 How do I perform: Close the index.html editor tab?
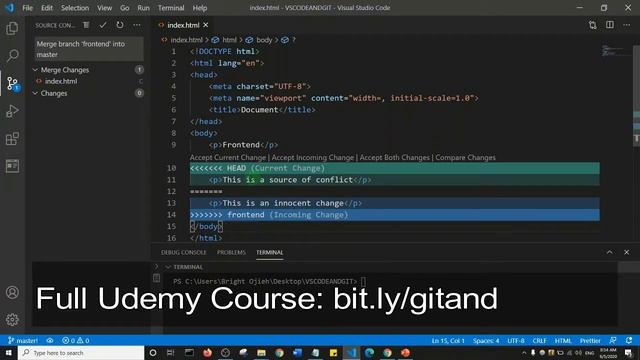(206, 25)
